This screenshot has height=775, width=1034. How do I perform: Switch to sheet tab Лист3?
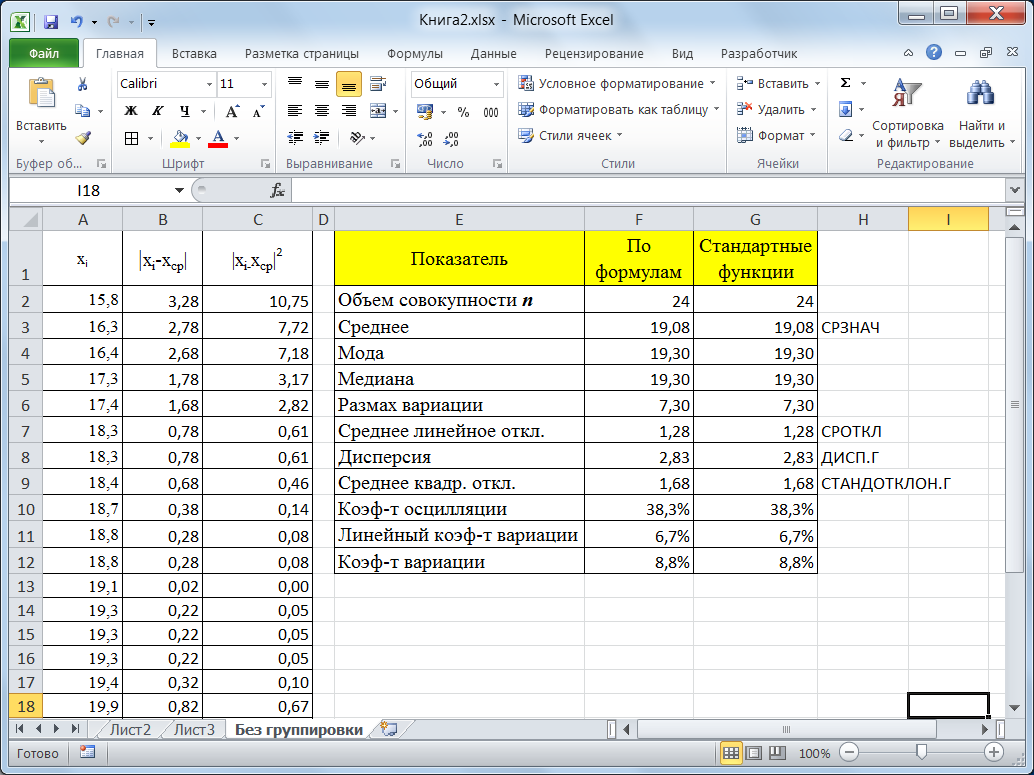tap(195, 729)
